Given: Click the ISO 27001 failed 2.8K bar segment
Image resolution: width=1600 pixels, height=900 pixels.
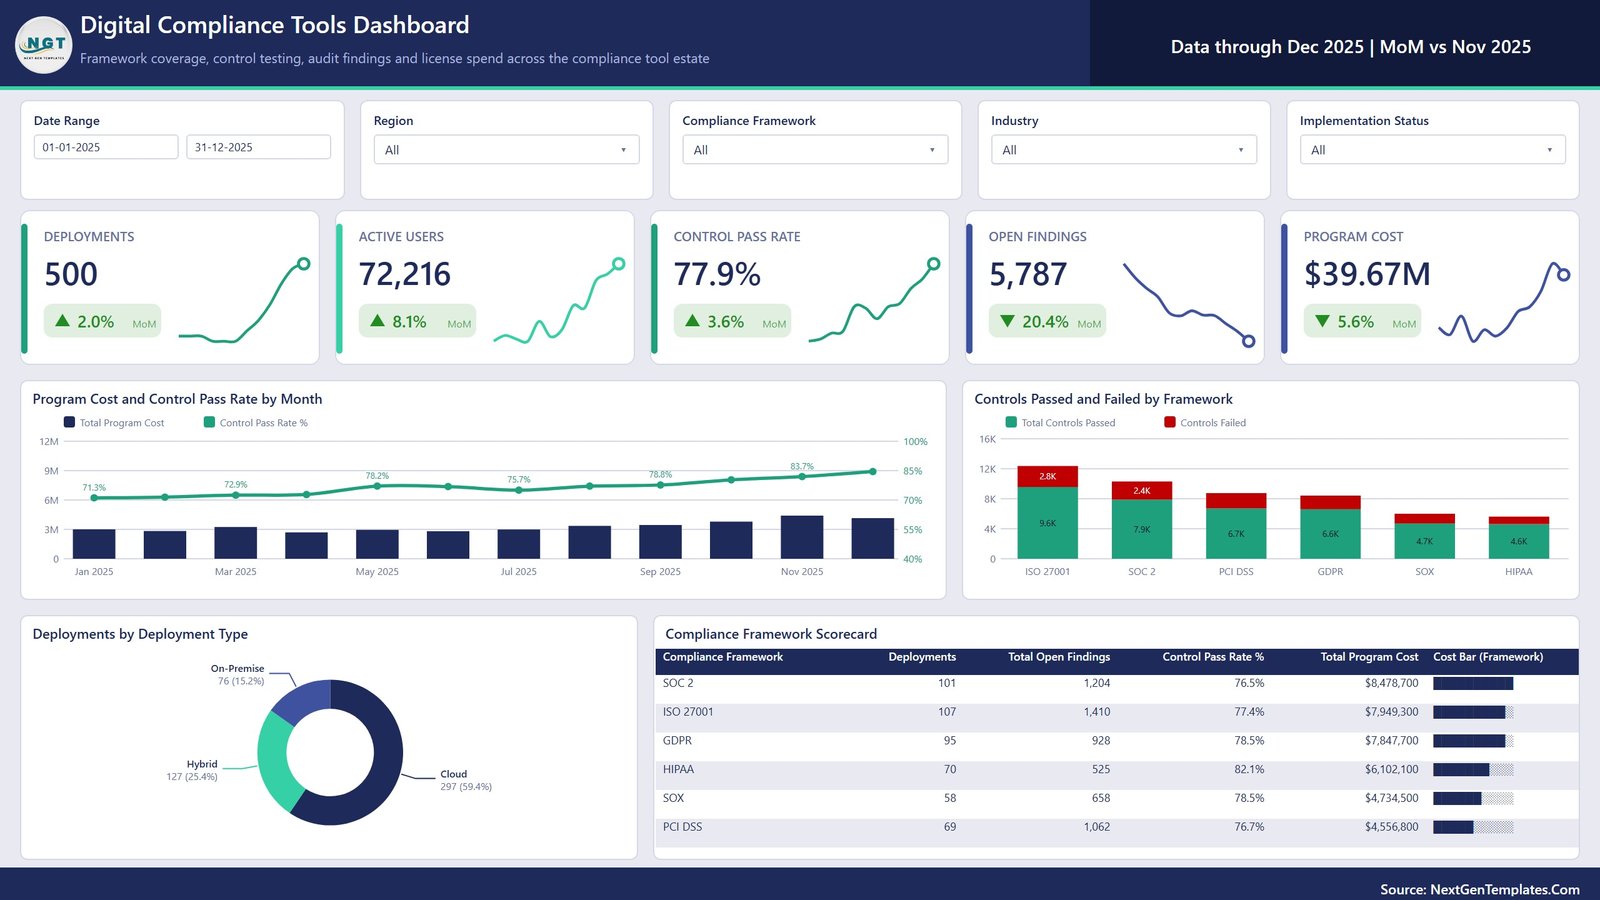Looking at the screenshot, I should click(1047, 476).
